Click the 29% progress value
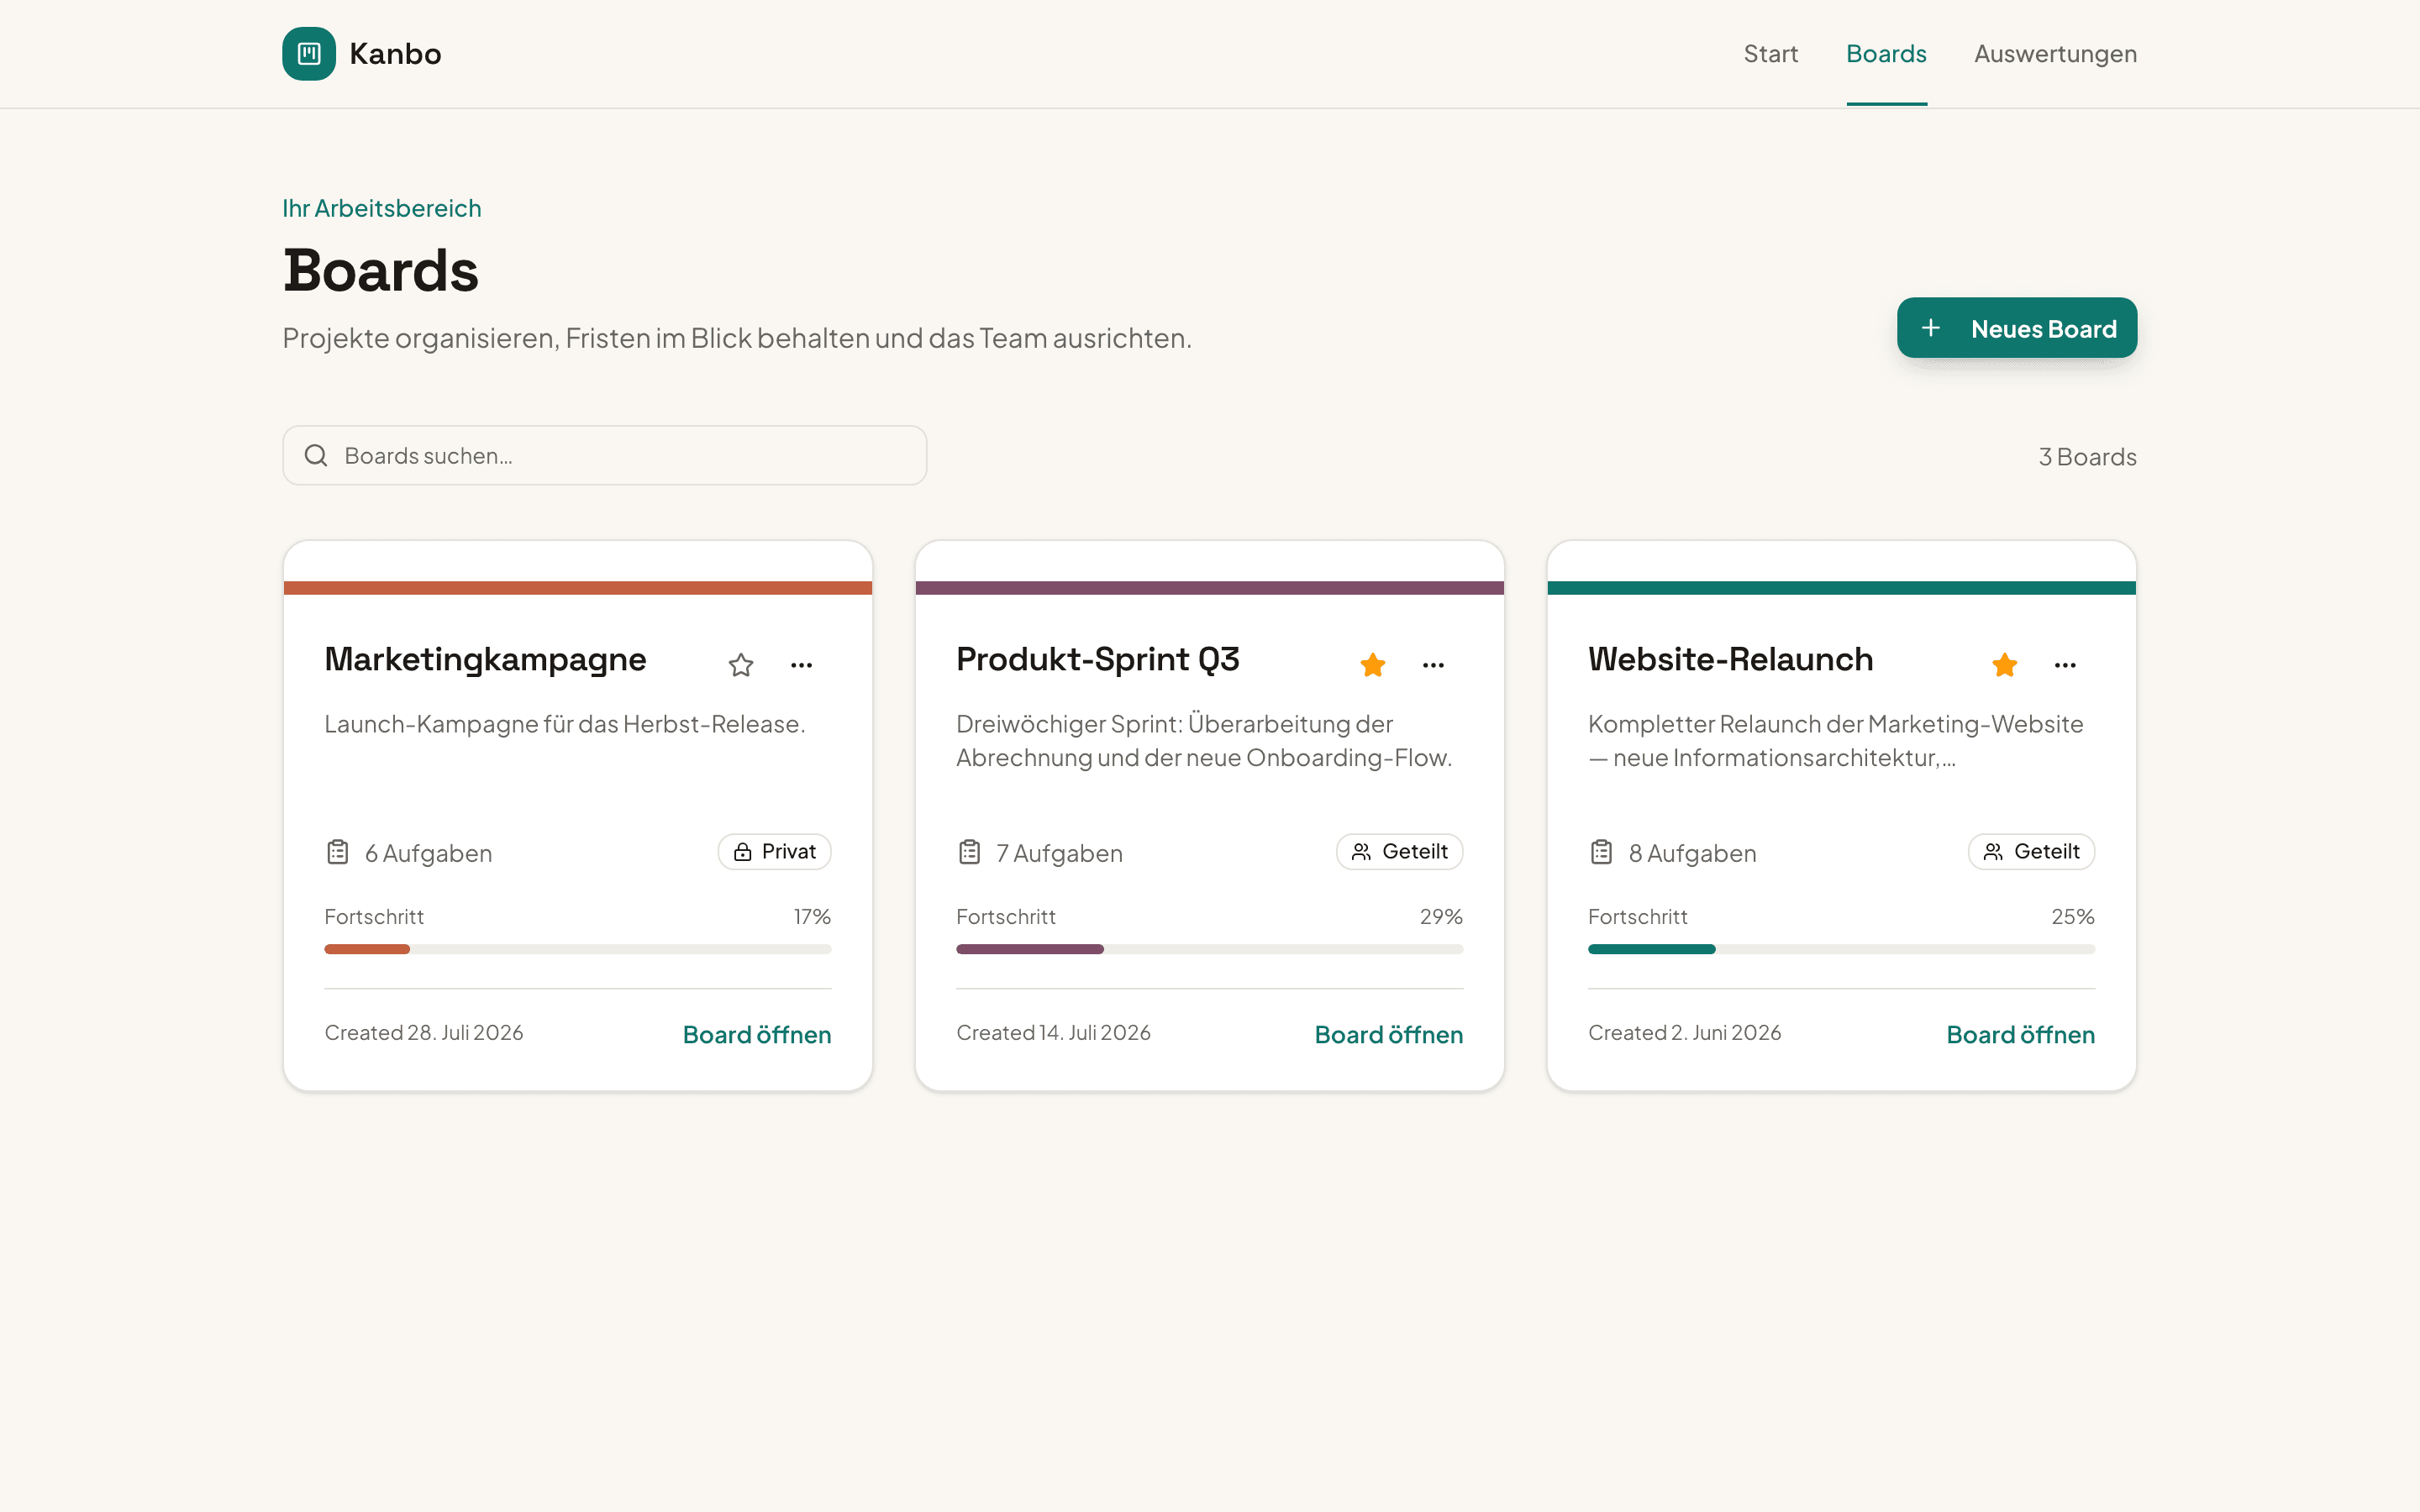This screenshot has height=1512, width=2420. [1442, 917]
